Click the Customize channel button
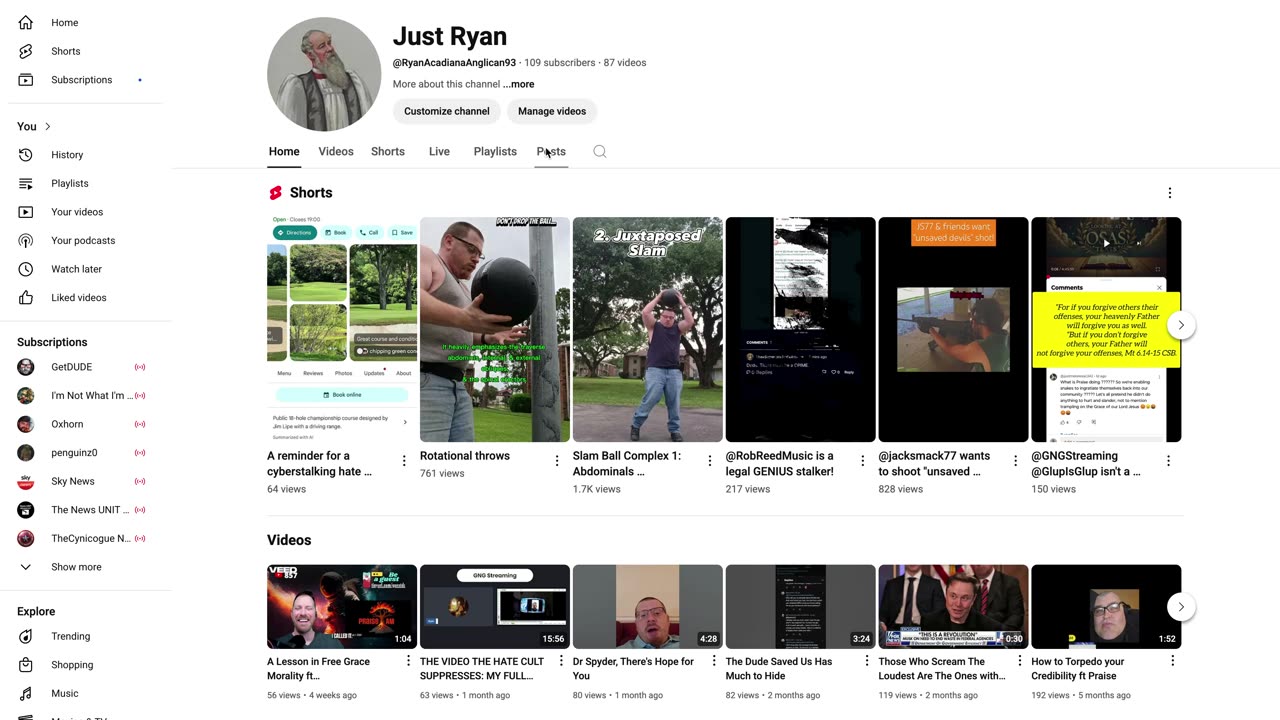1280x720 pixels. pos(447,111)
